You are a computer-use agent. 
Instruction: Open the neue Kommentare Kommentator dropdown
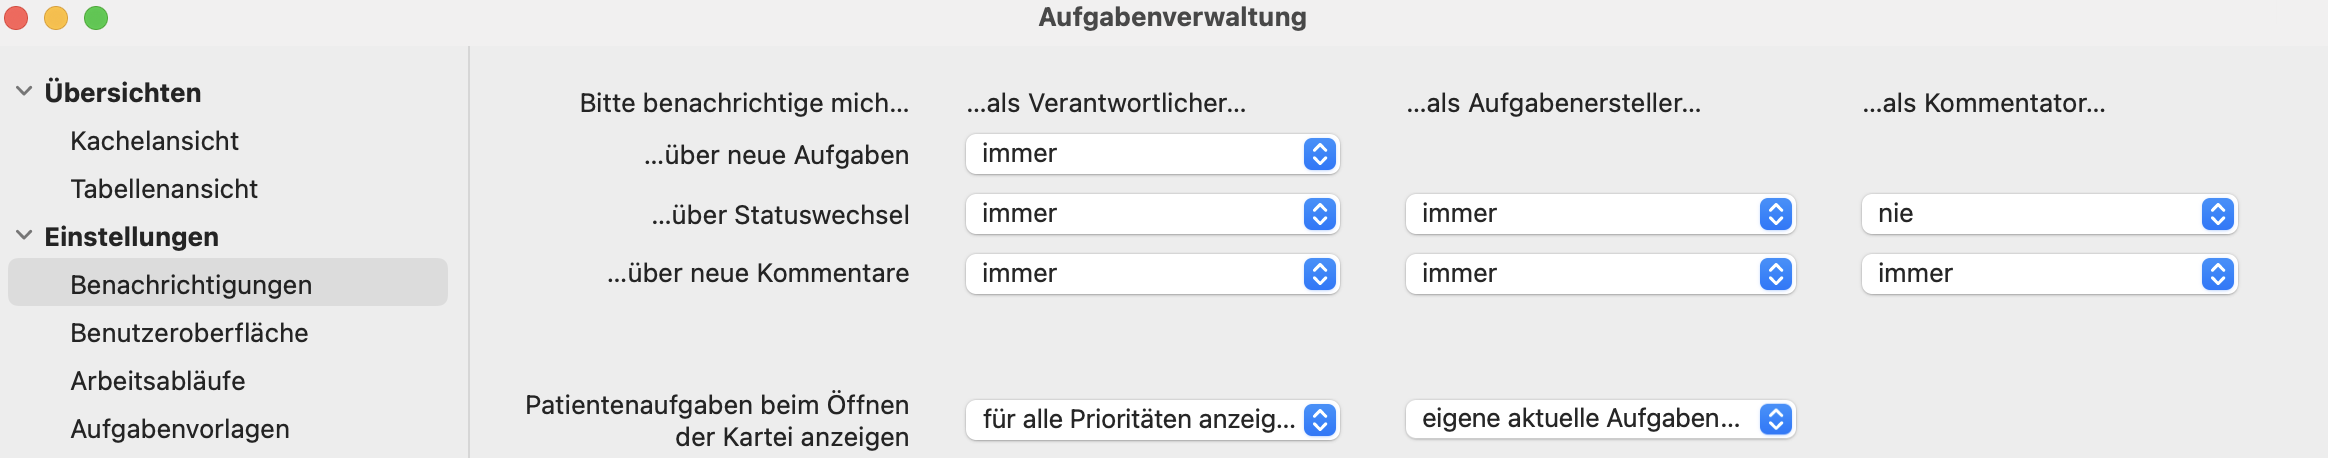tap(2049, 274)
